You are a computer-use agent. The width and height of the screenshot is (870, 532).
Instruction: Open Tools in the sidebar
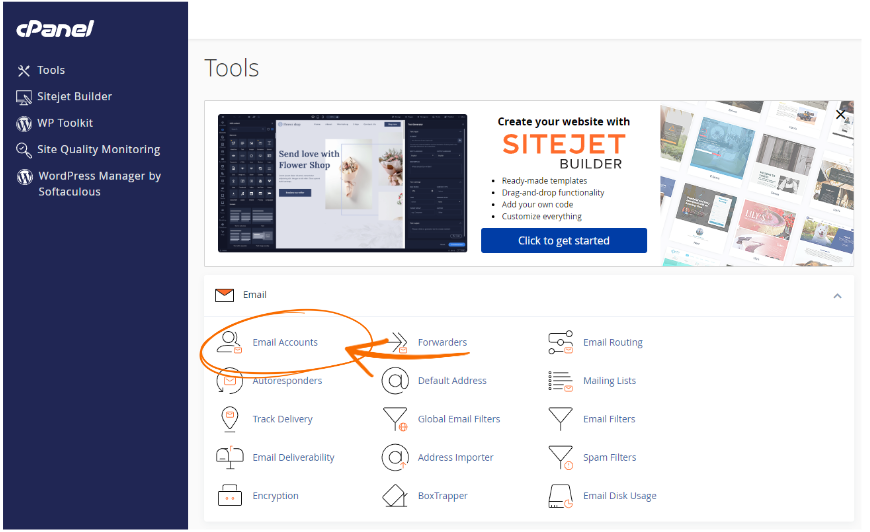tap(51, 70)
